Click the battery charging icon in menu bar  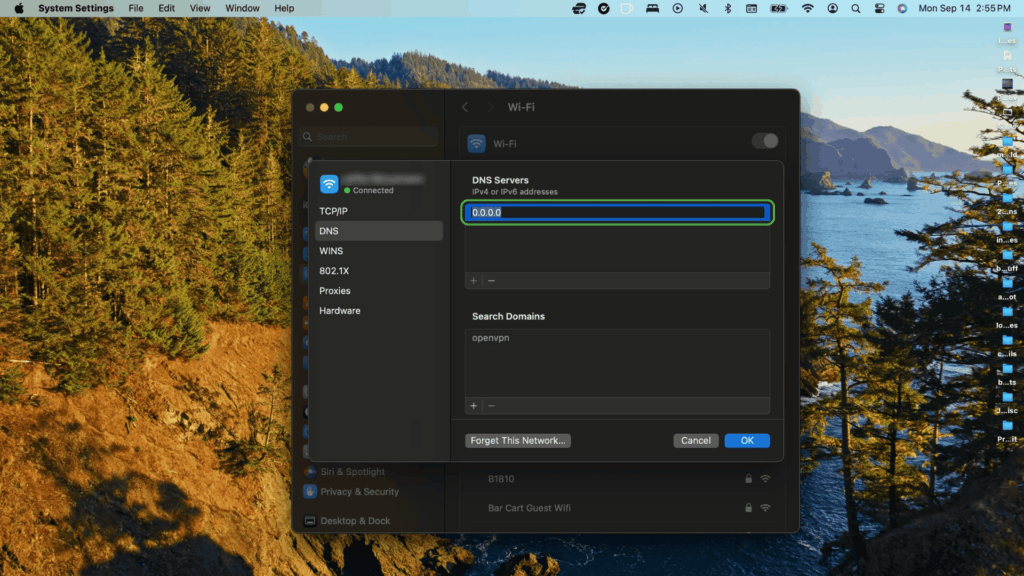(778, 8)
